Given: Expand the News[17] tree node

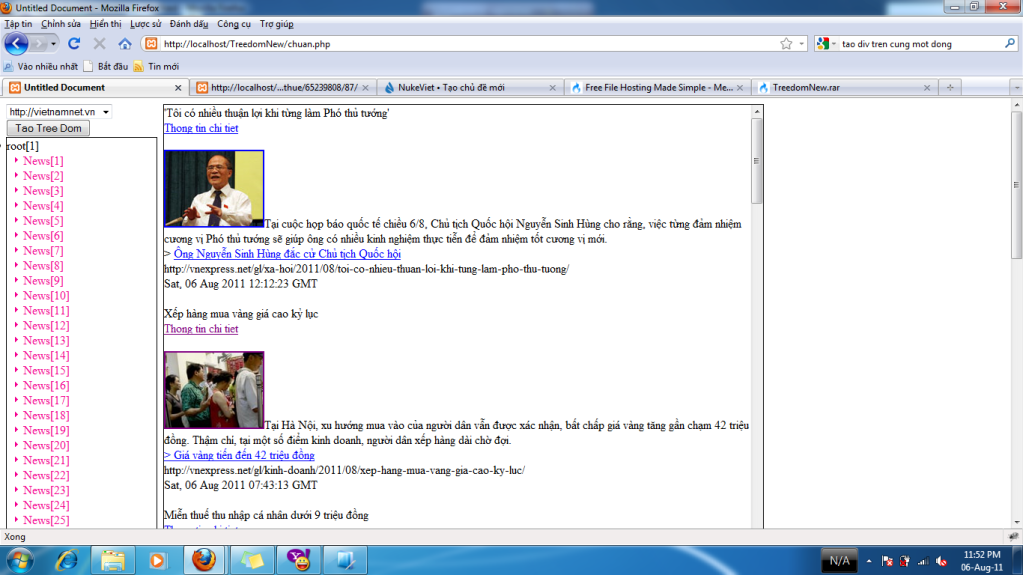Looking at the screenshot, I should pos(16,400).
